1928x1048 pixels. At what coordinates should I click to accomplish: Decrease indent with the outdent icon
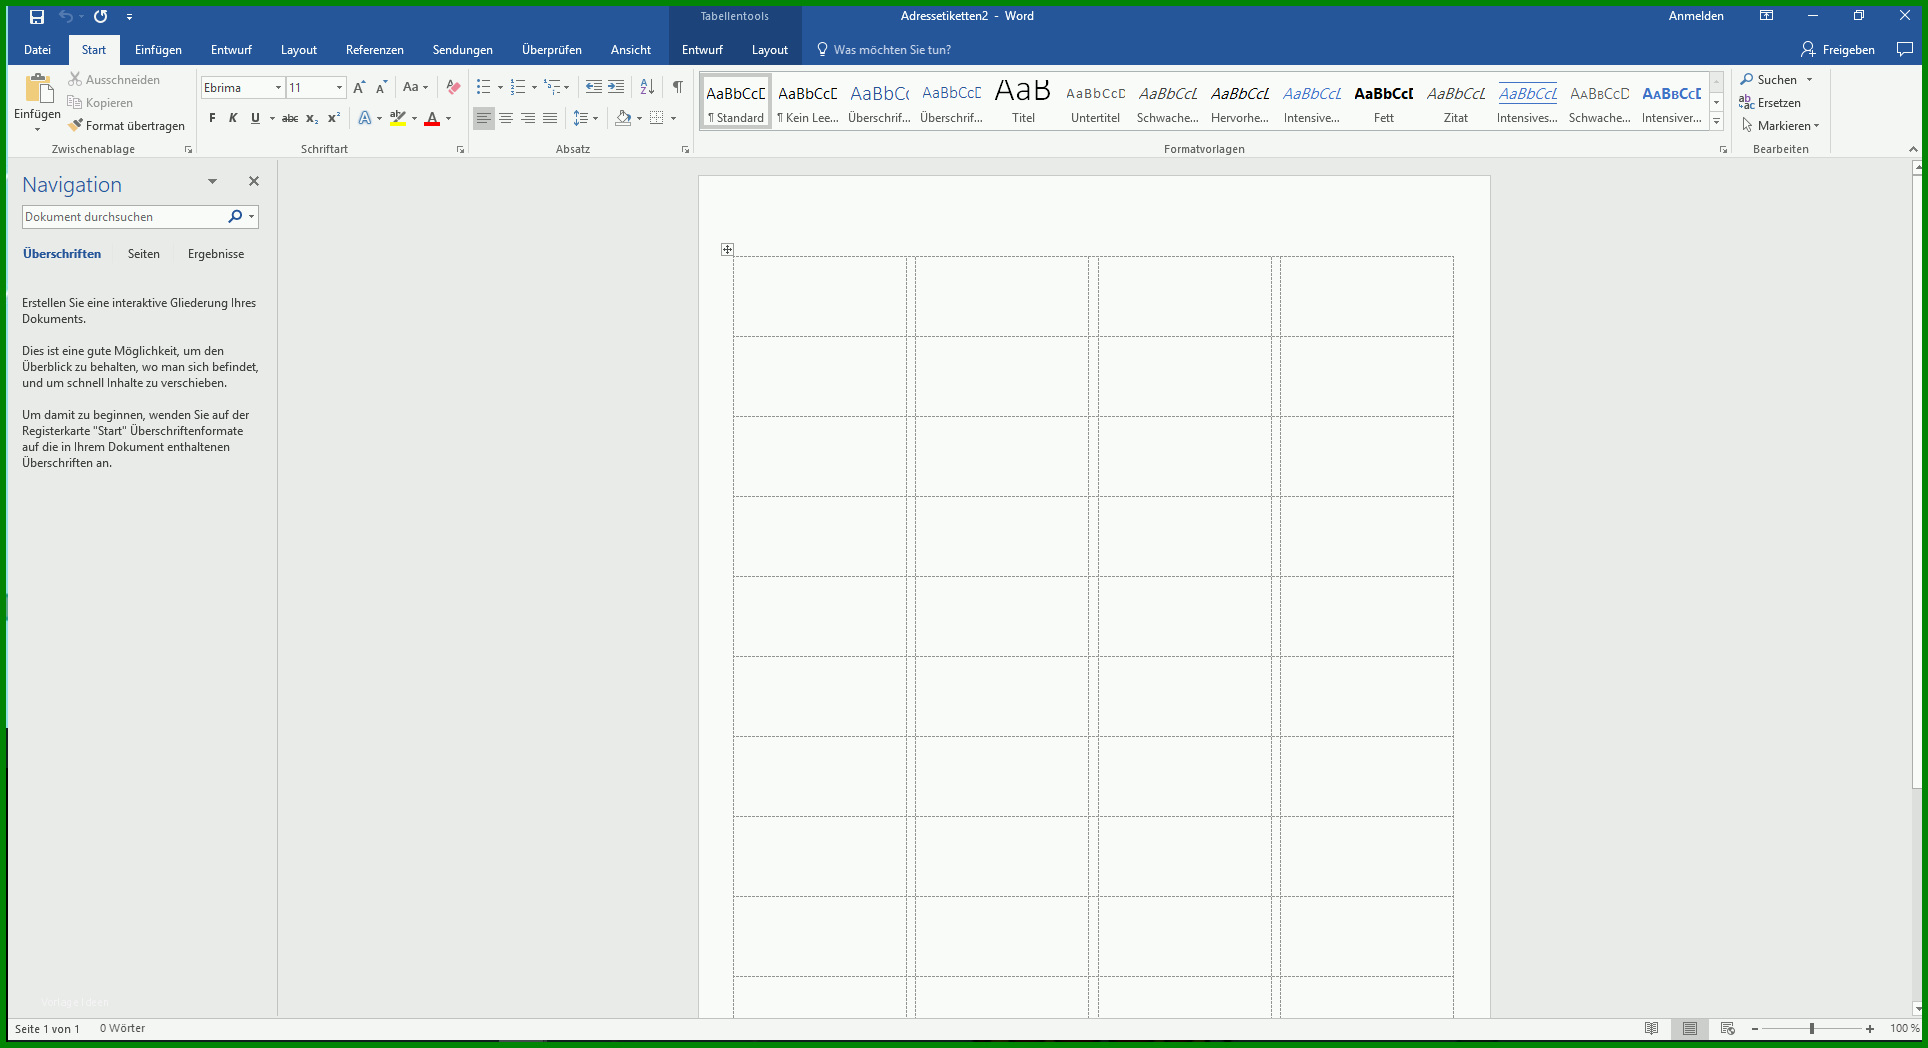(x=594, y=87)
